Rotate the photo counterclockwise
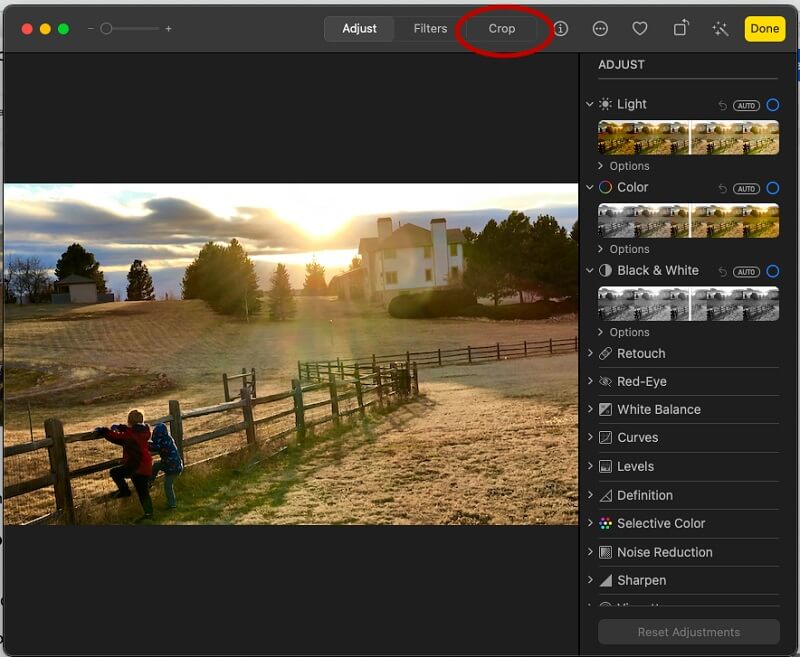 click(x=681, y=28)
